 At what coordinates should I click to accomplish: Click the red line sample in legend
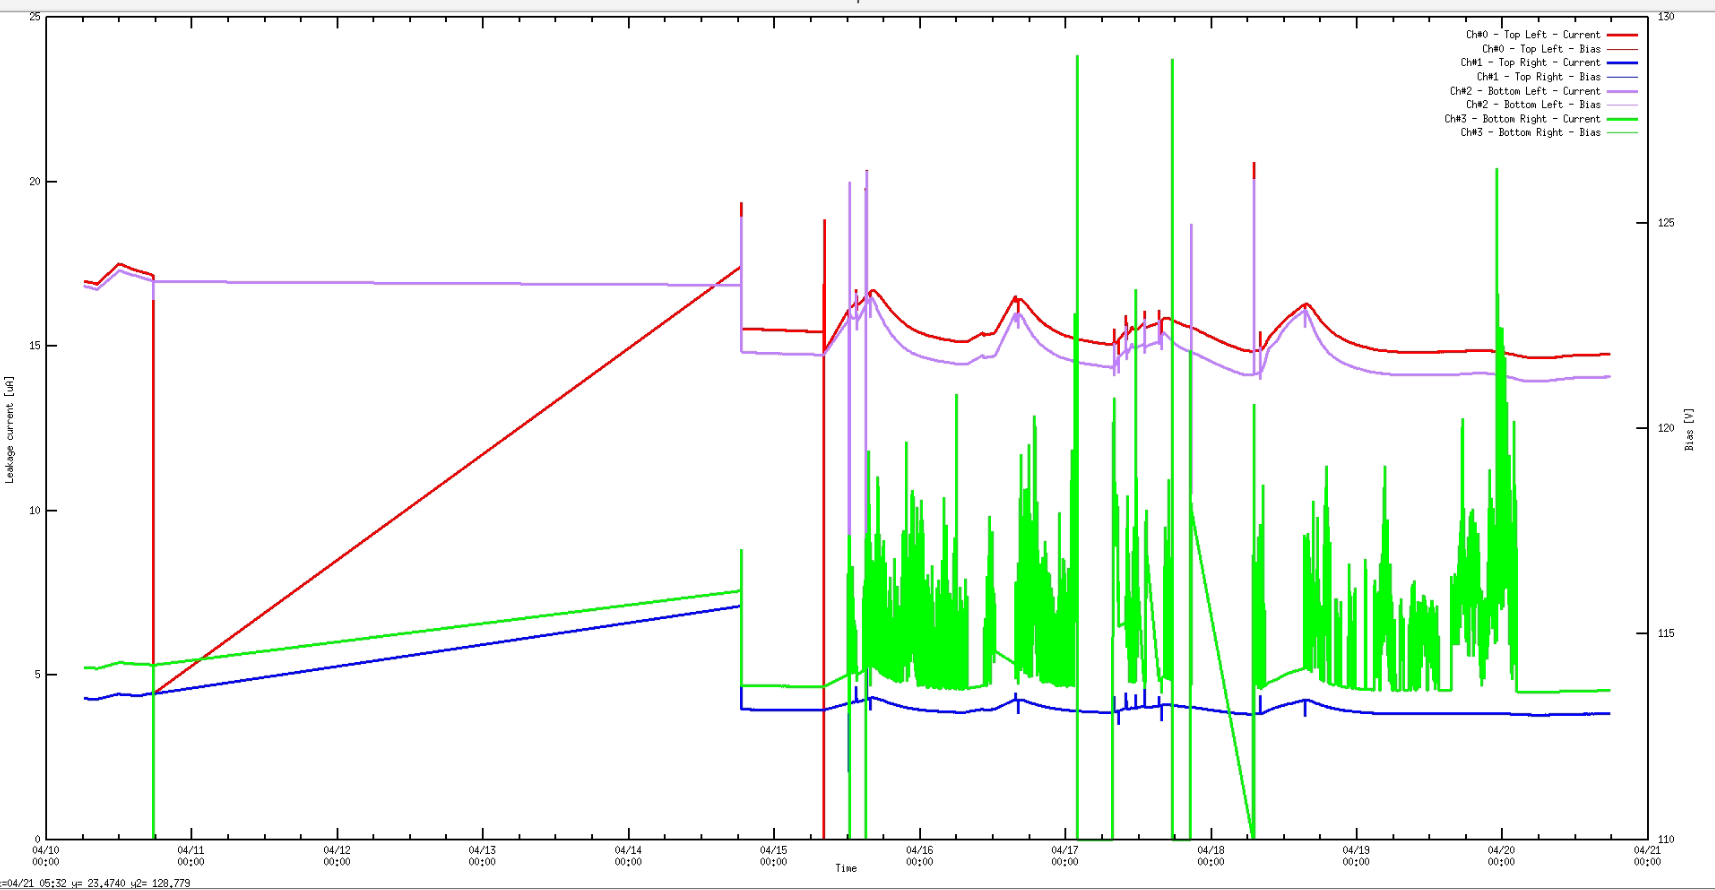(1622, 35)
